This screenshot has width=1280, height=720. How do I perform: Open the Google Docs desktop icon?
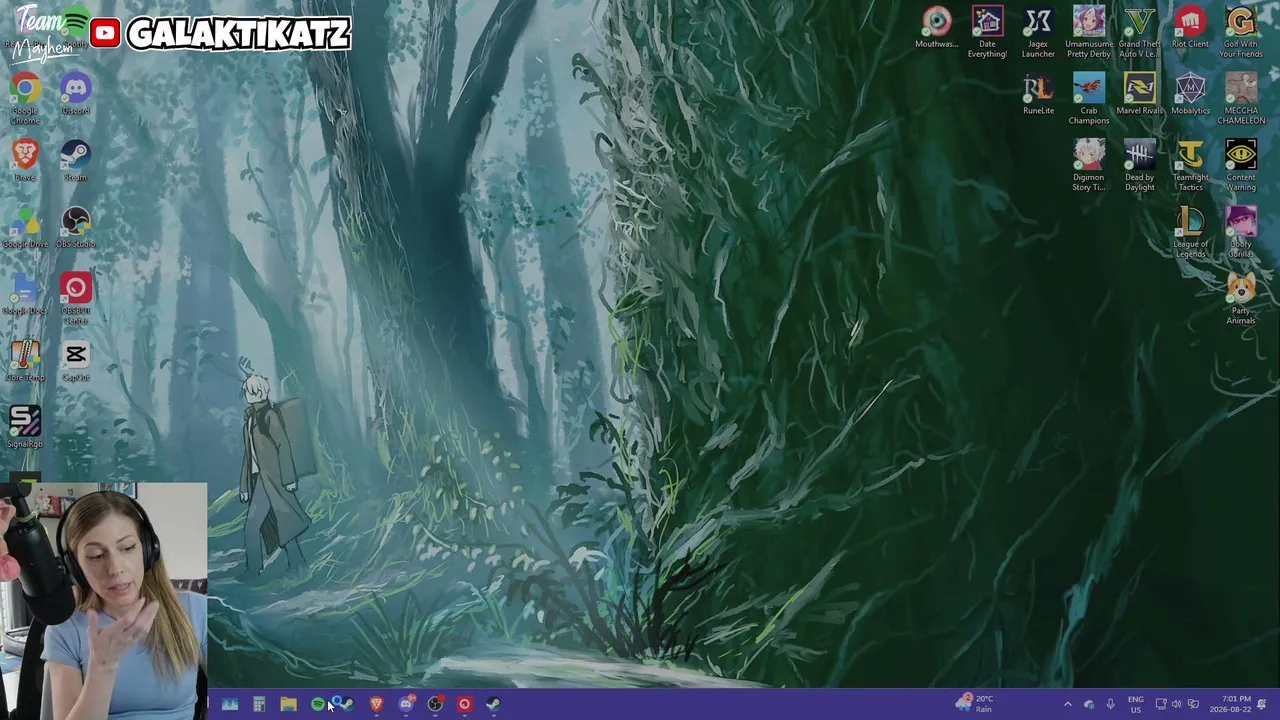pos(25,295)
